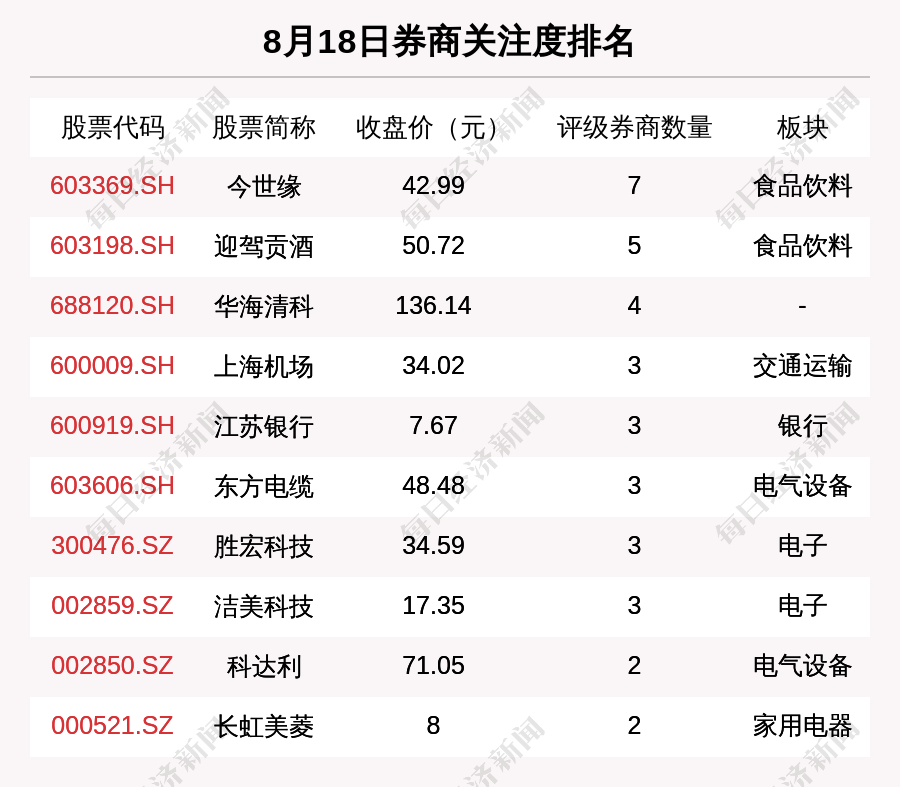Select stock code 600009.SH
900x787 pixels.
(112, 366)
